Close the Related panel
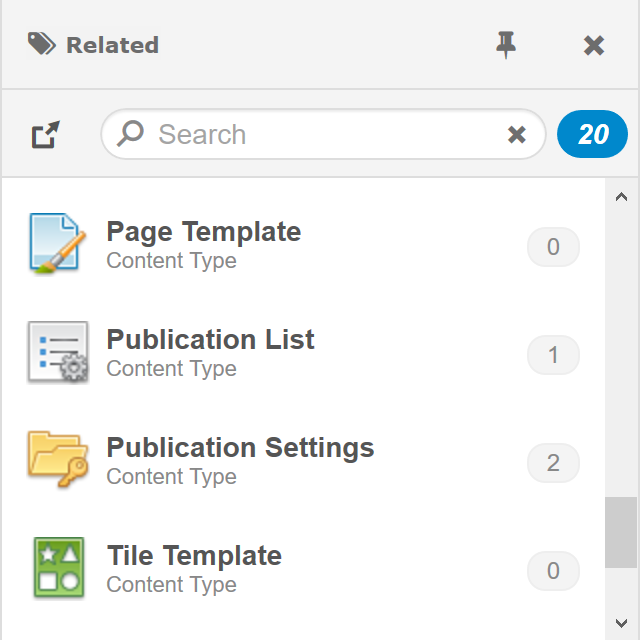Screen dimensions: 640x640 click(x=594, y=45)
